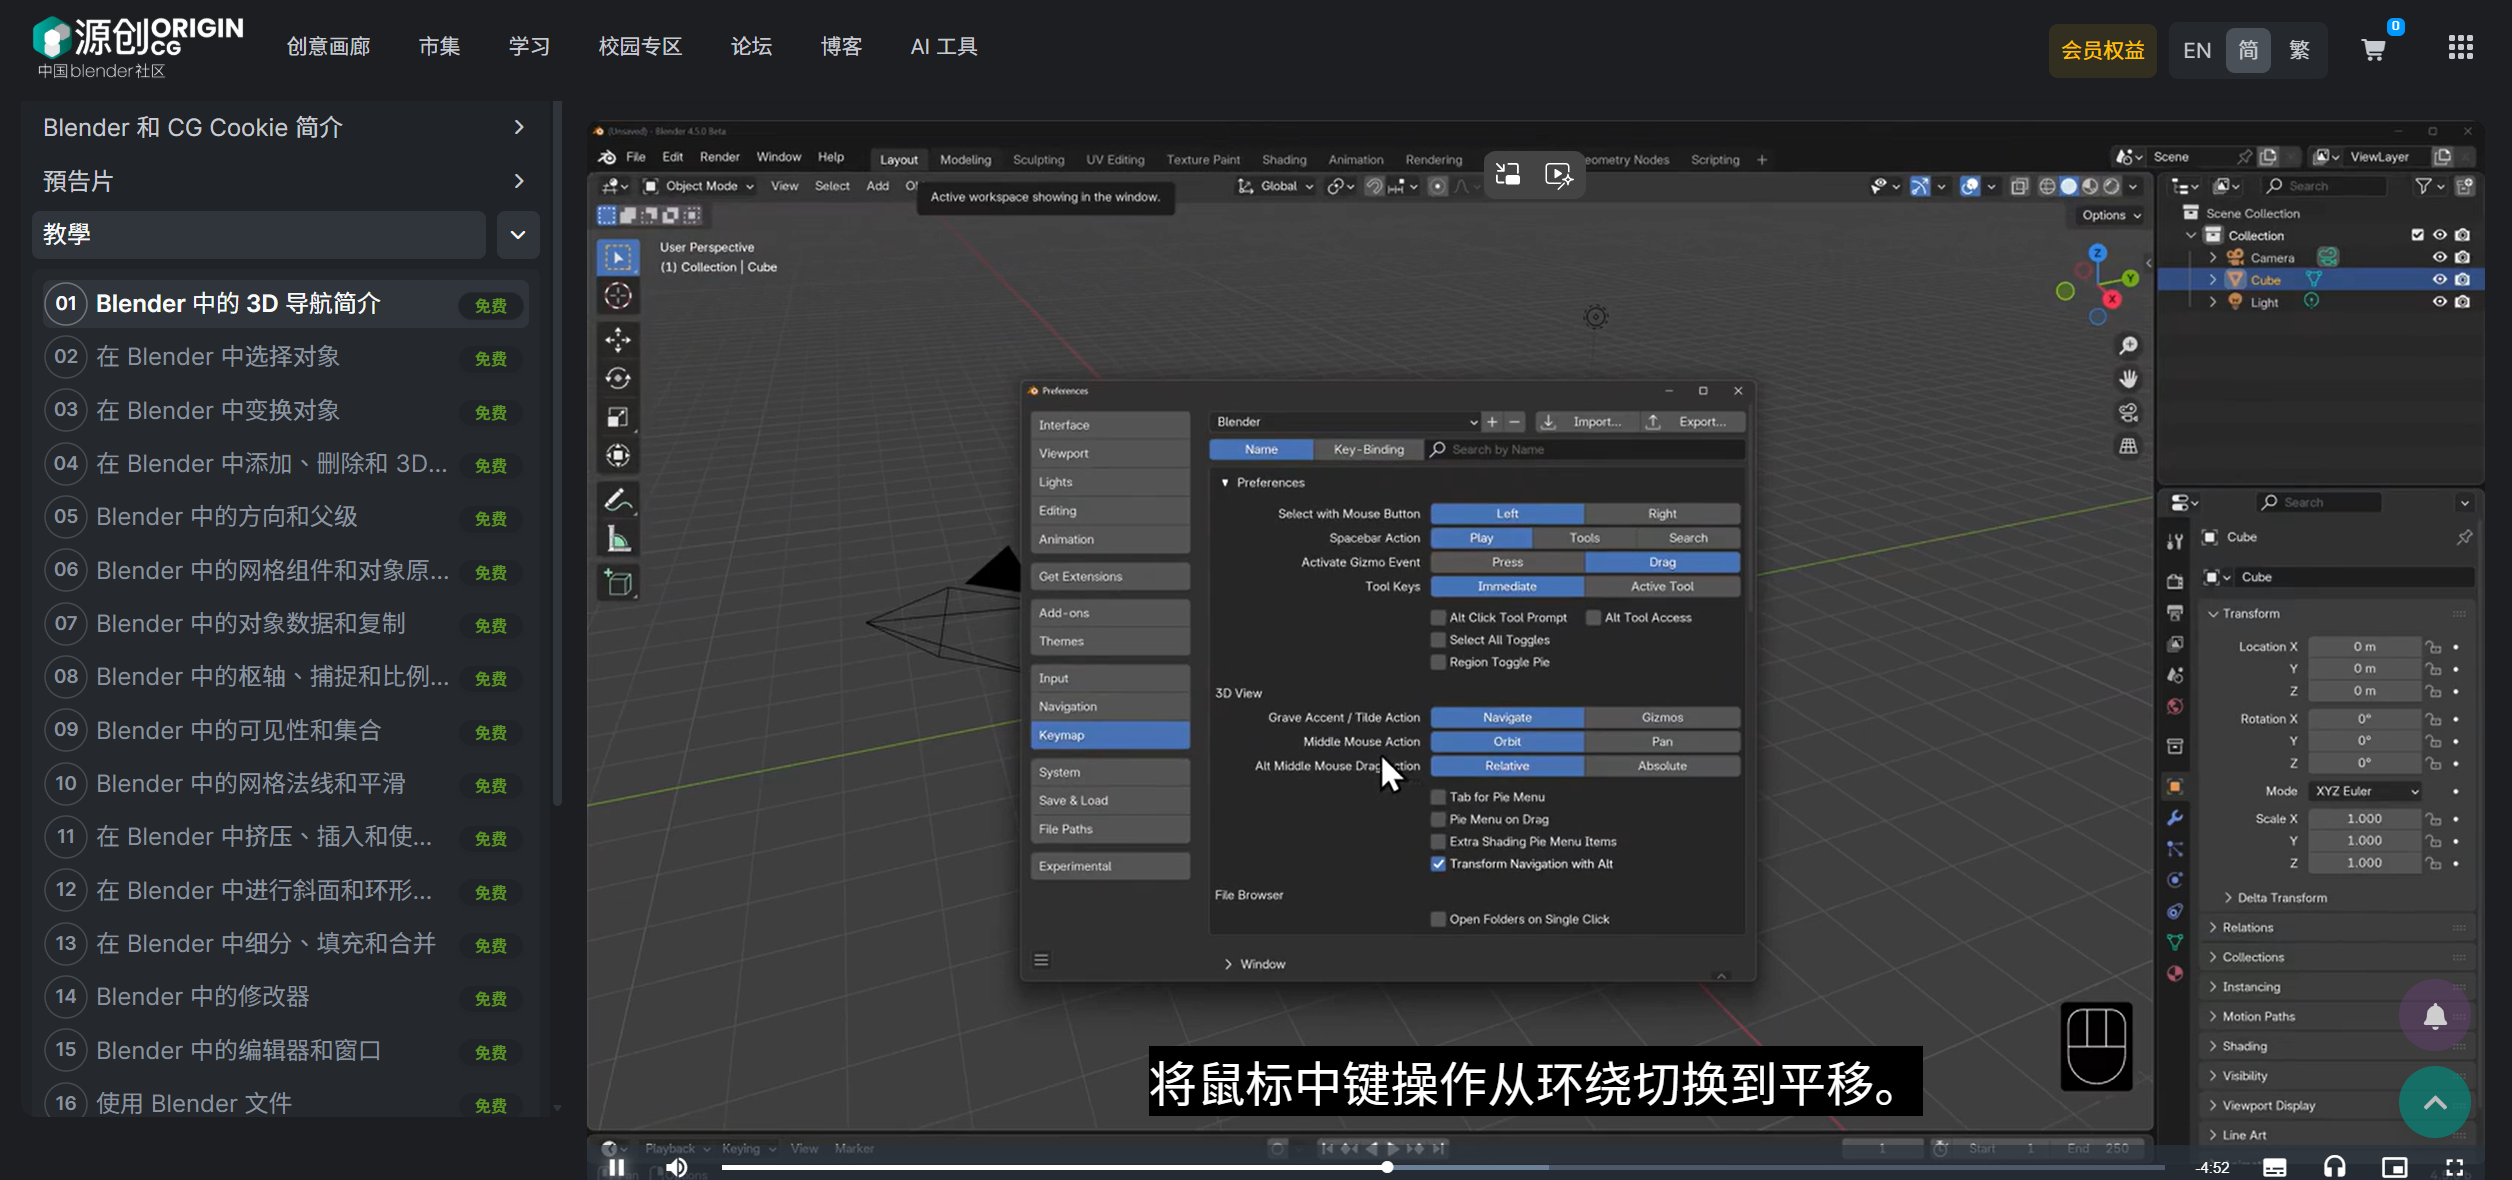Click the subtitles icon in video controls
Viewport: 2512px width, 1180px height.
point(2275,1166)
